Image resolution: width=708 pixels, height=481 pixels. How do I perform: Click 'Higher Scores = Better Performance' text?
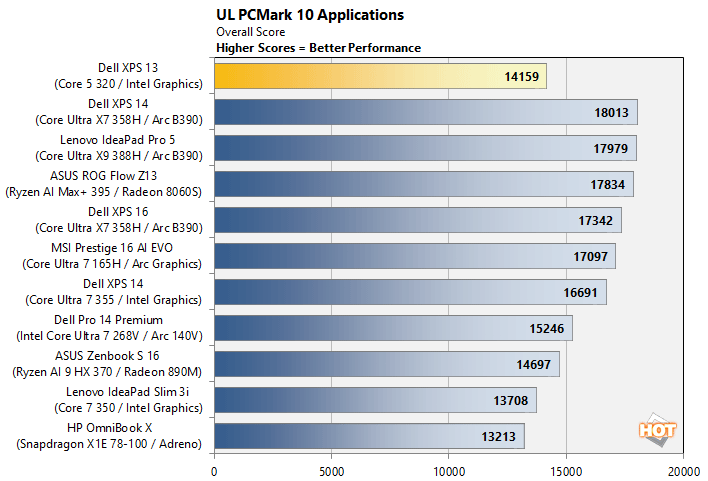click(x=318, y=48)
